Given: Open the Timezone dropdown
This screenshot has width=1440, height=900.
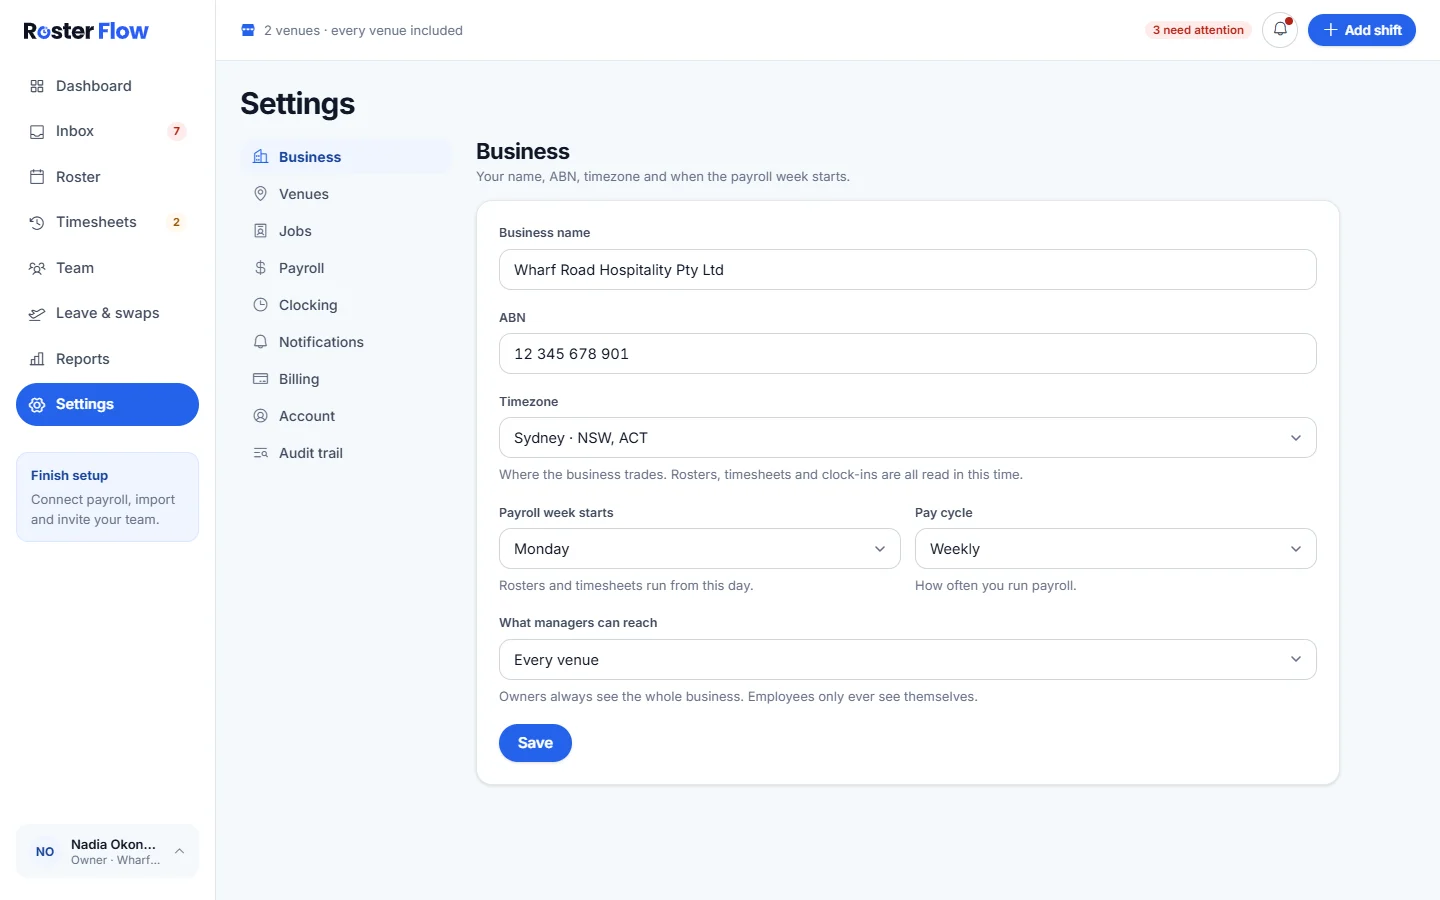Looking at the screenshot, I should (907, 438).
